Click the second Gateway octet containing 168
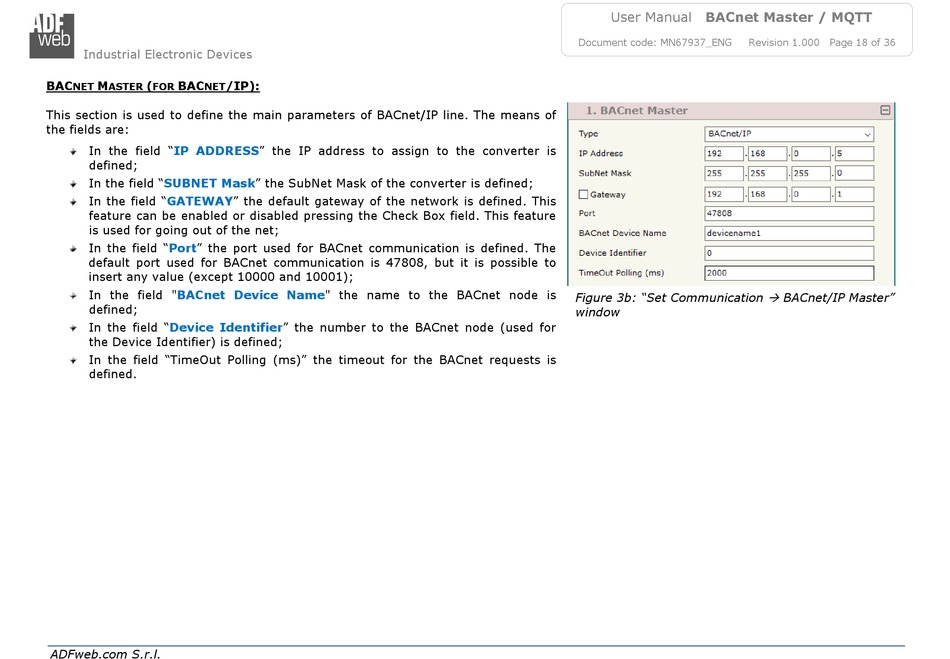The image size is (950, 659). (767, 194)
